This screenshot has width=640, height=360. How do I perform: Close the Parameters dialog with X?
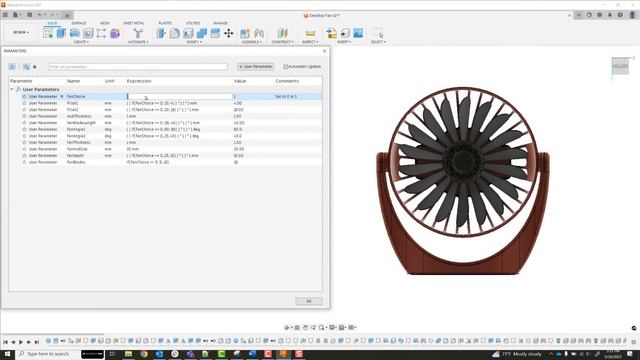[324, 51]
